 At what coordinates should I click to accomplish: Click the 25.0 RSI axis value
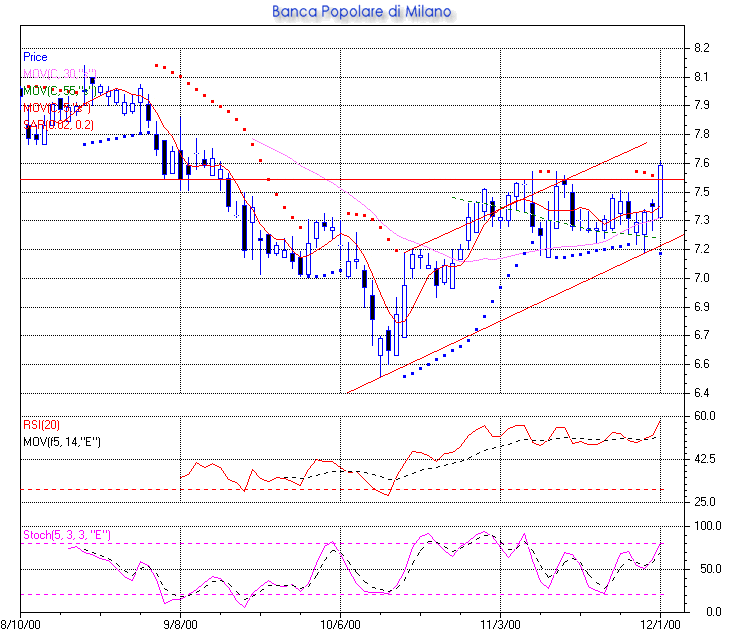704,502
